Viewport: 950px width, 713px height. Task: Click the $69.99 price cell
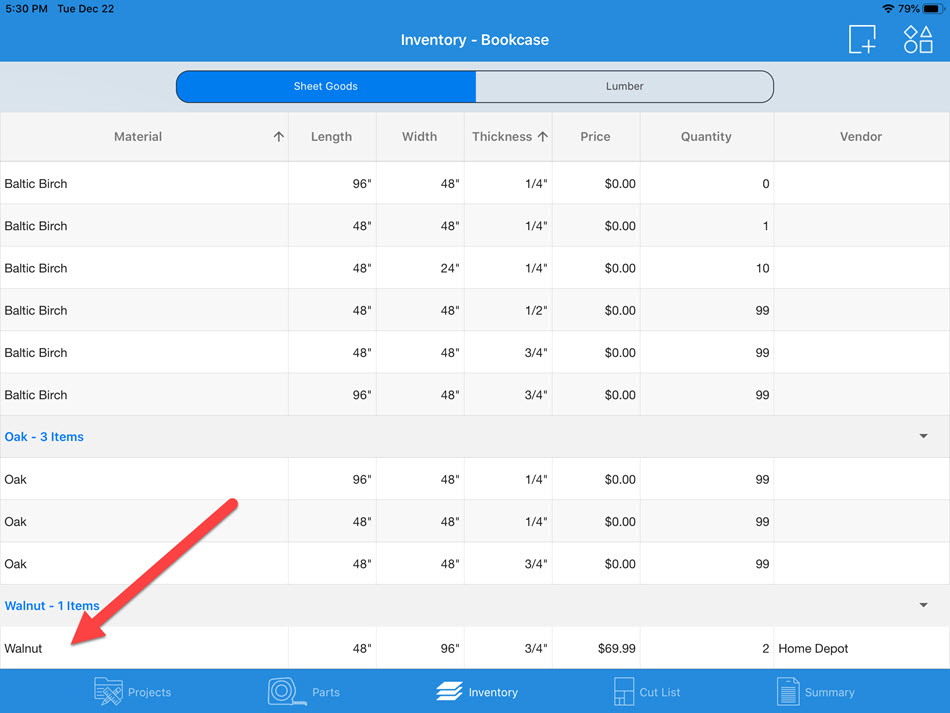click(596, 648)
